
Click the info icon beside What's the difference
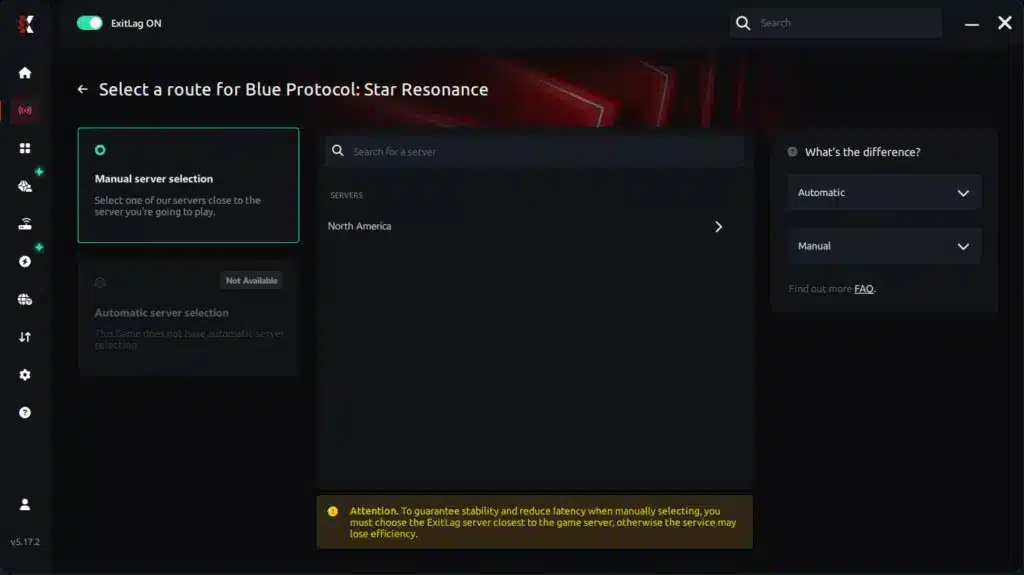792,152
